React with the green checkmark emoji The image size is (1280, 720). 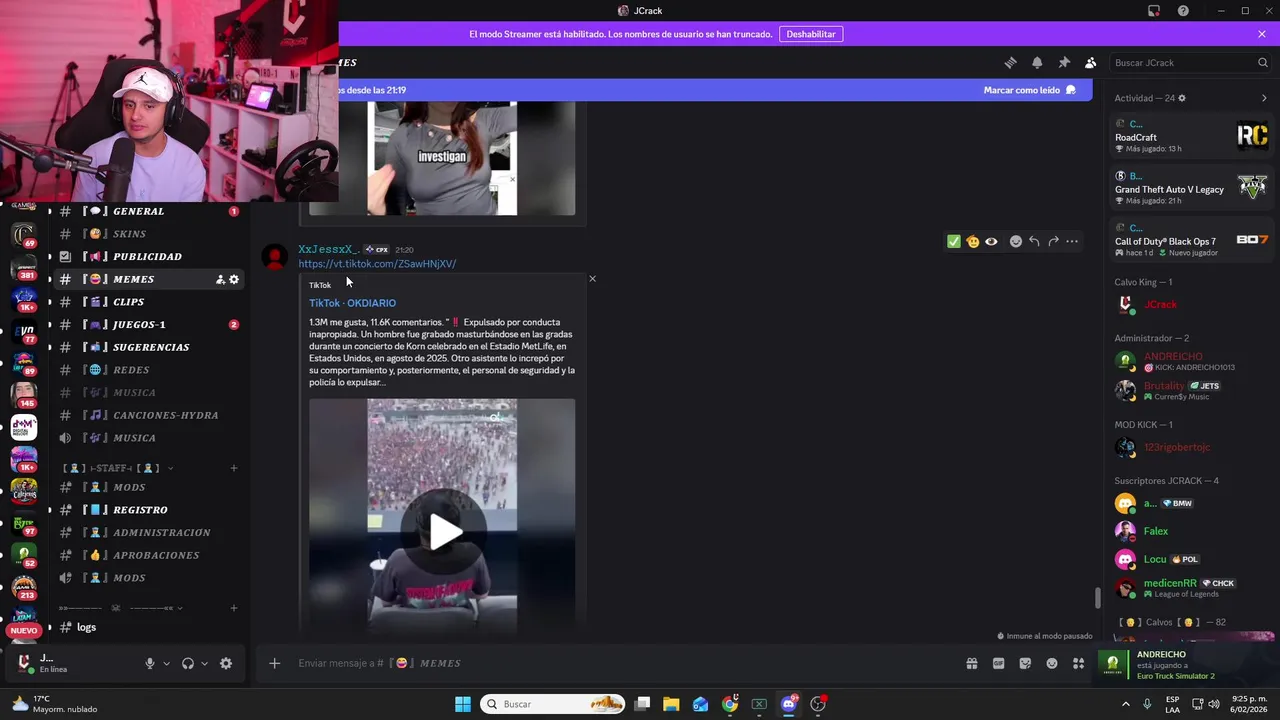954,241
